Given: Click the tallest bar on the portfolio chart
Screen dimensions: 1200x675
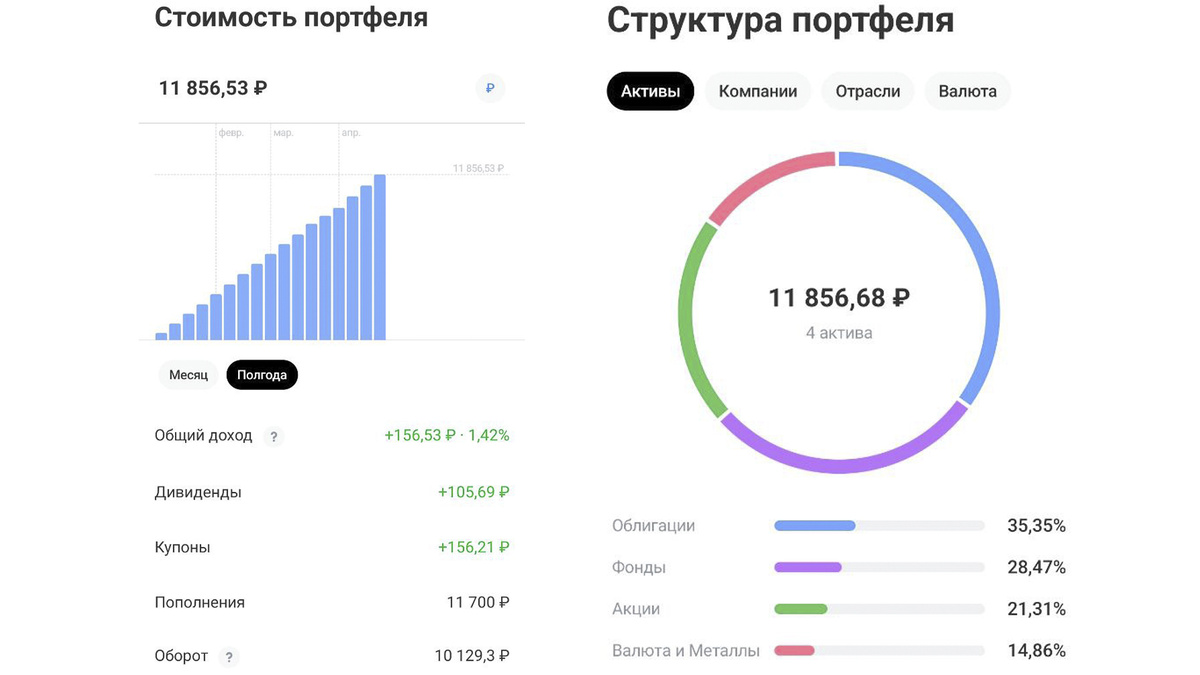Looking at the screenshot, I should [380, 255].
